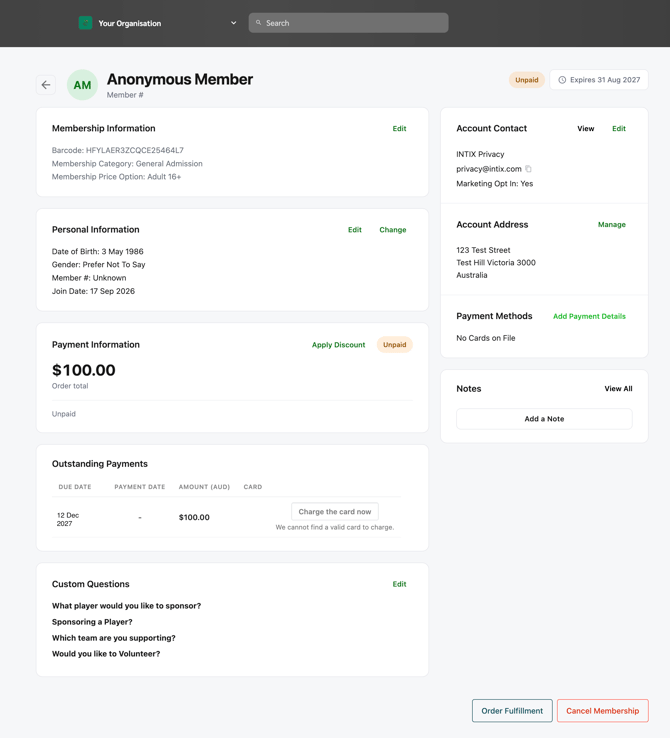Click the clock icon beside expiry date
This screenshot has width=670, height=738.
562,80
